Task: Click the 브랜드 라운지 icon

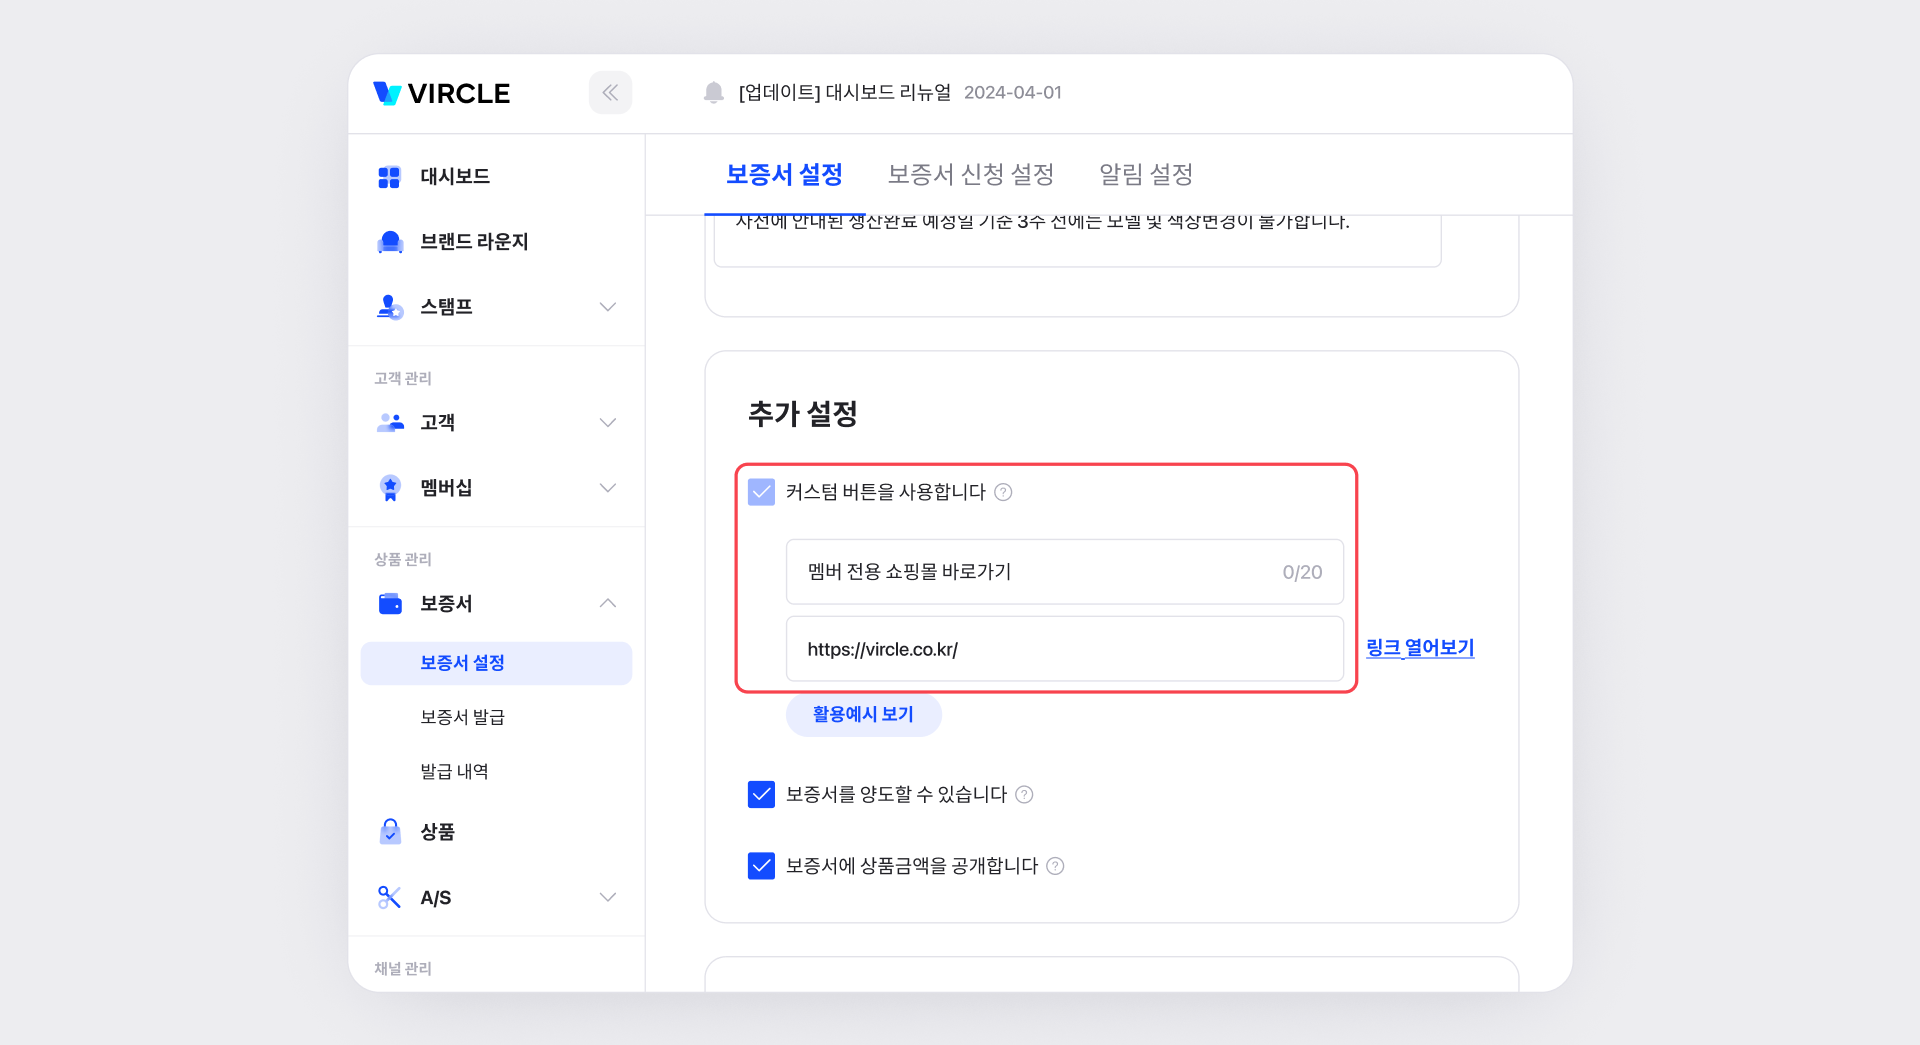Action: point(390,242)
